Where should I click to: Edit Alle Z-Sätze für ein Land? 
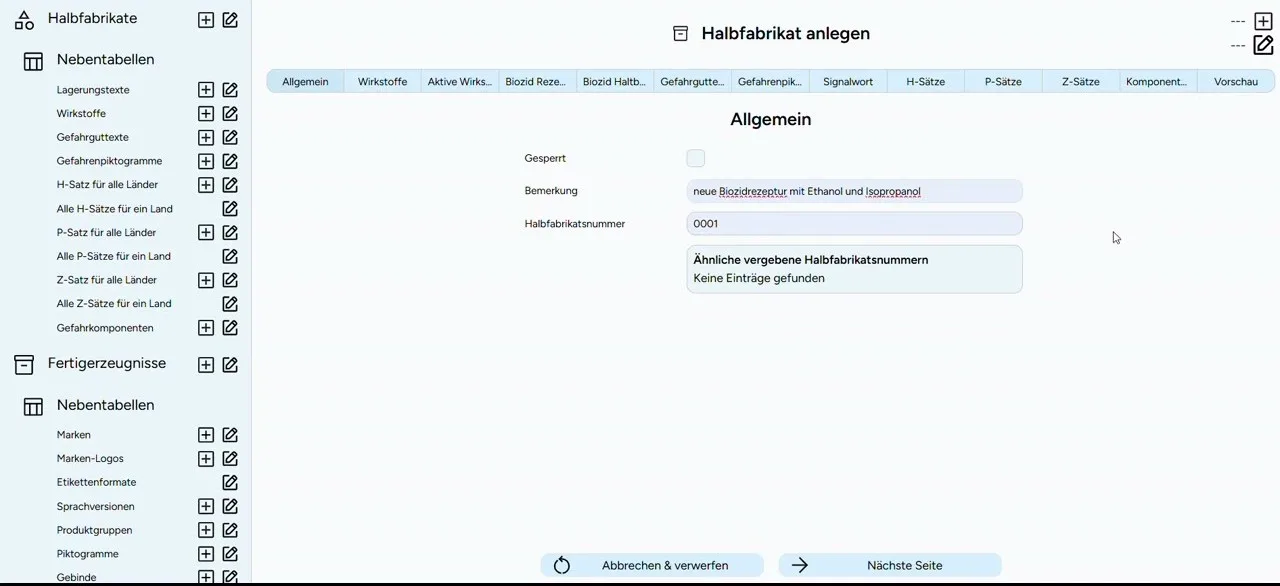pos(230,304)
